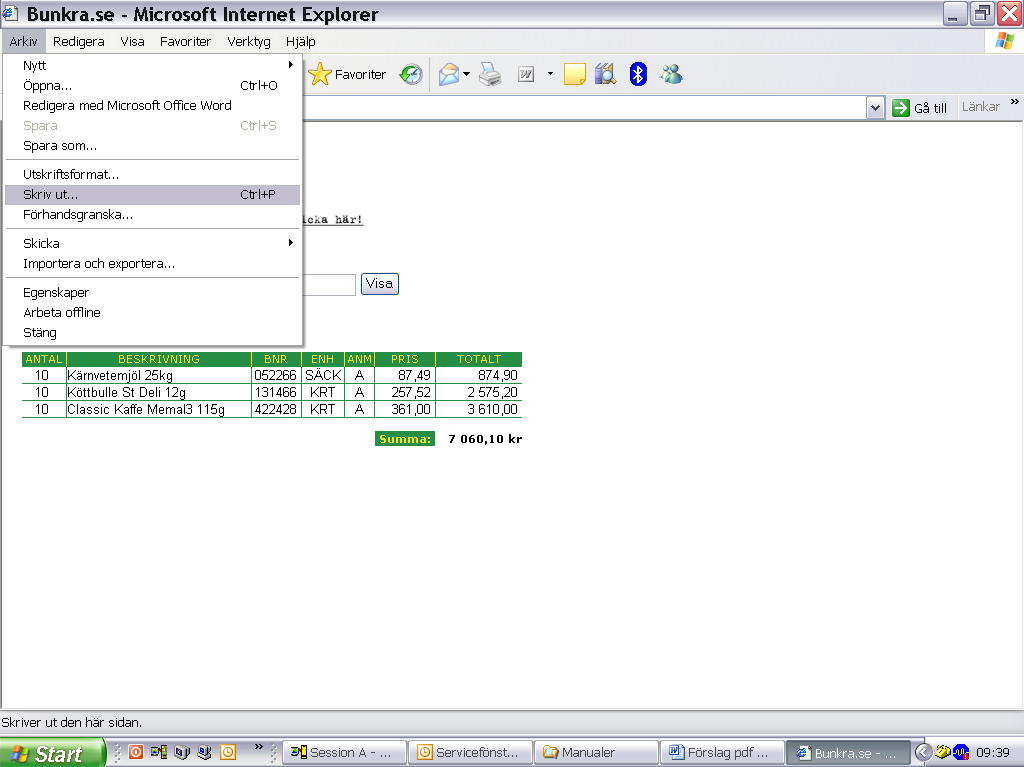Click the Bunkra.se taskbar button

(x=848, y=753)
